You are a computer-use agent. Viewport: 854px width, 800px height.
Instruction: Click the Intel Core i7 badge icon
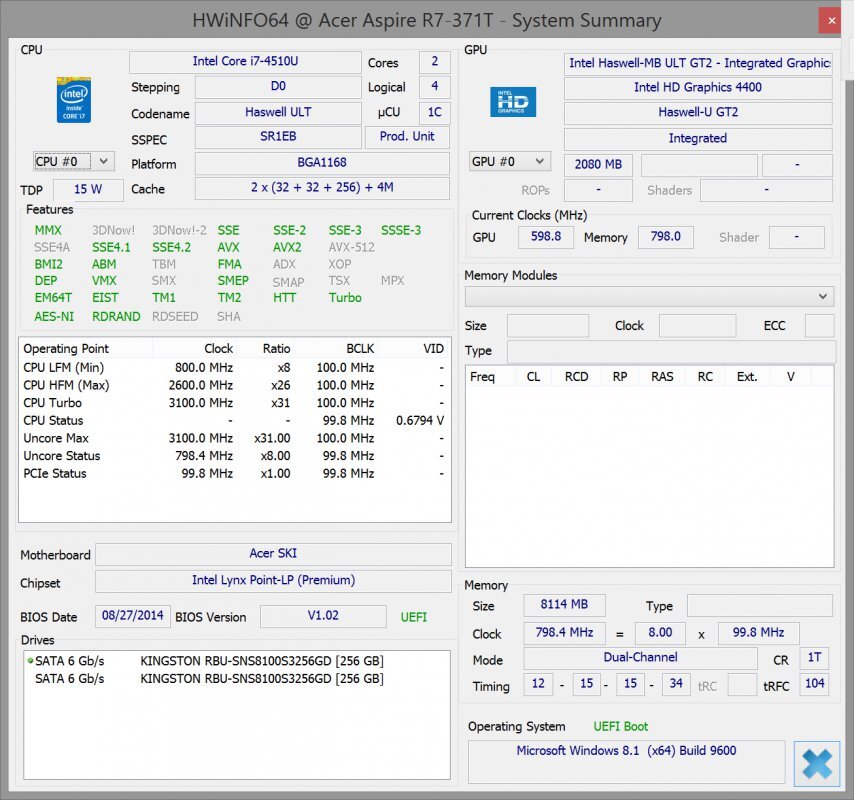pyautogui.click(x=73, y=100)
